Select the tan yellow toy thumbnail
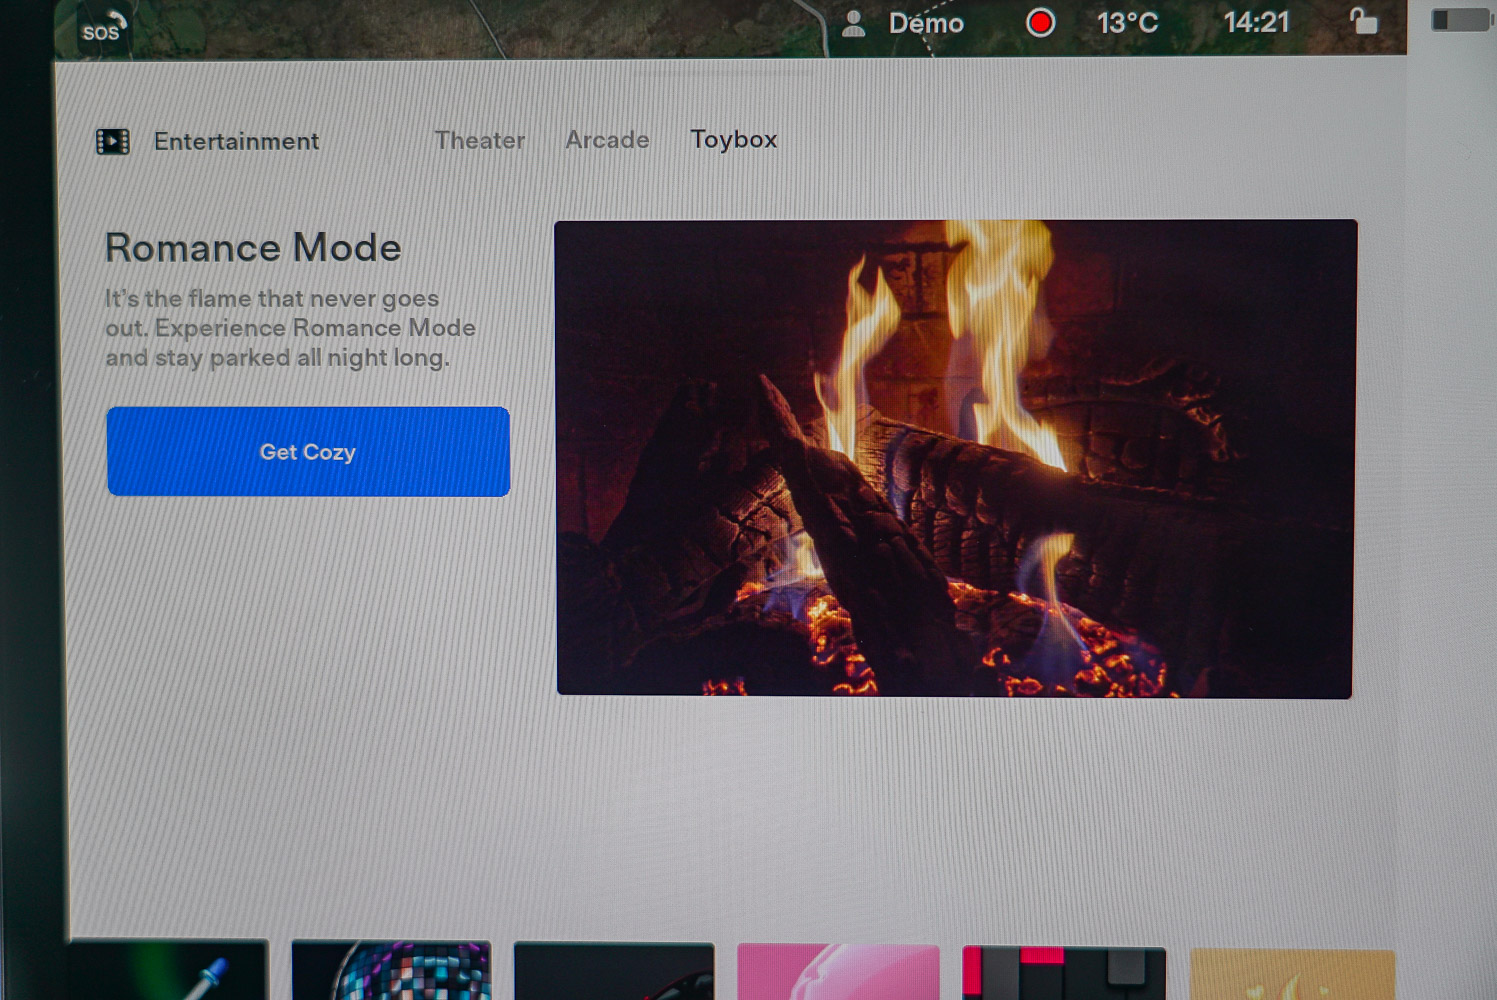1497x1000 pixels. [1292, 975]
